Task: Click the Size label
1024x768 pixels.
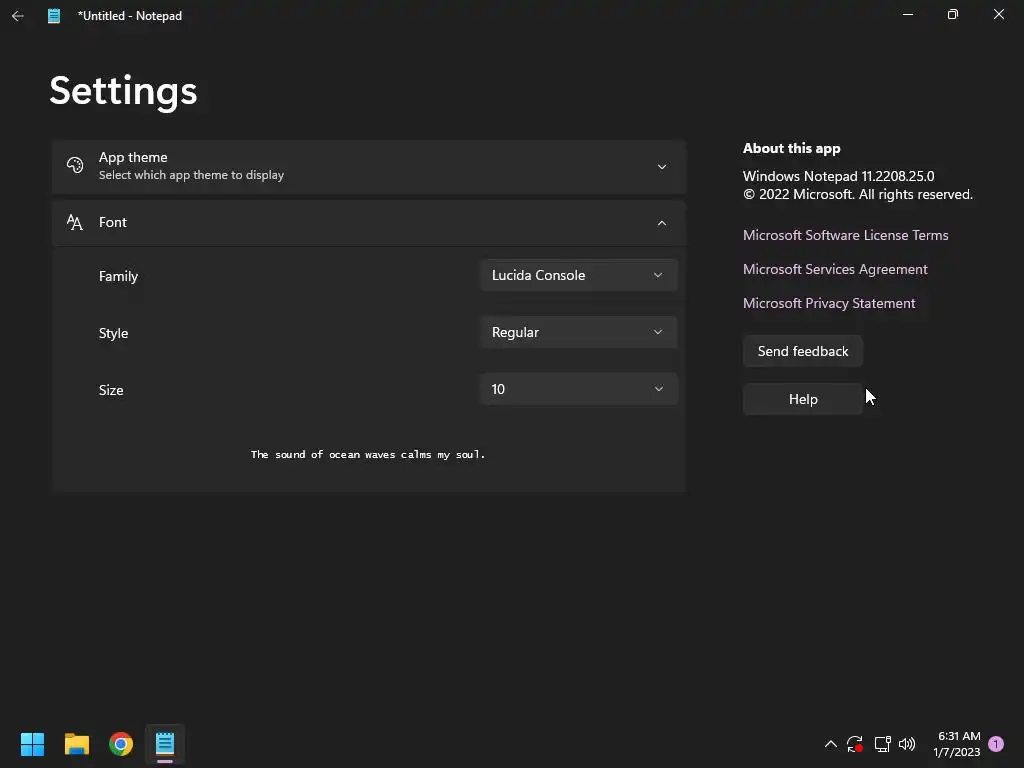Action: [111, 390]
